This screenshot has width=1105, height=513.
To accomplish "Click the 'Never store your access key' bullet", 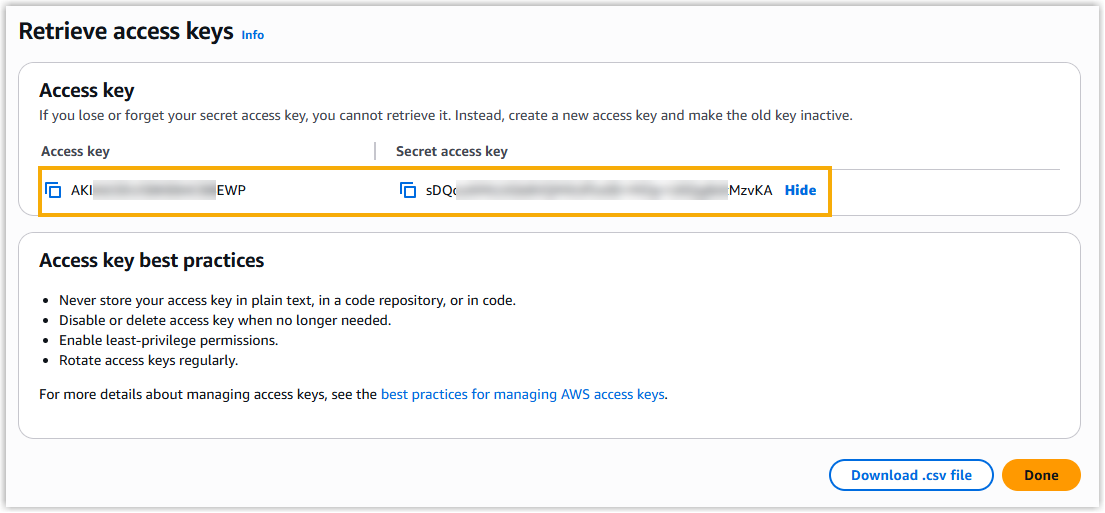I will (287, 300).
